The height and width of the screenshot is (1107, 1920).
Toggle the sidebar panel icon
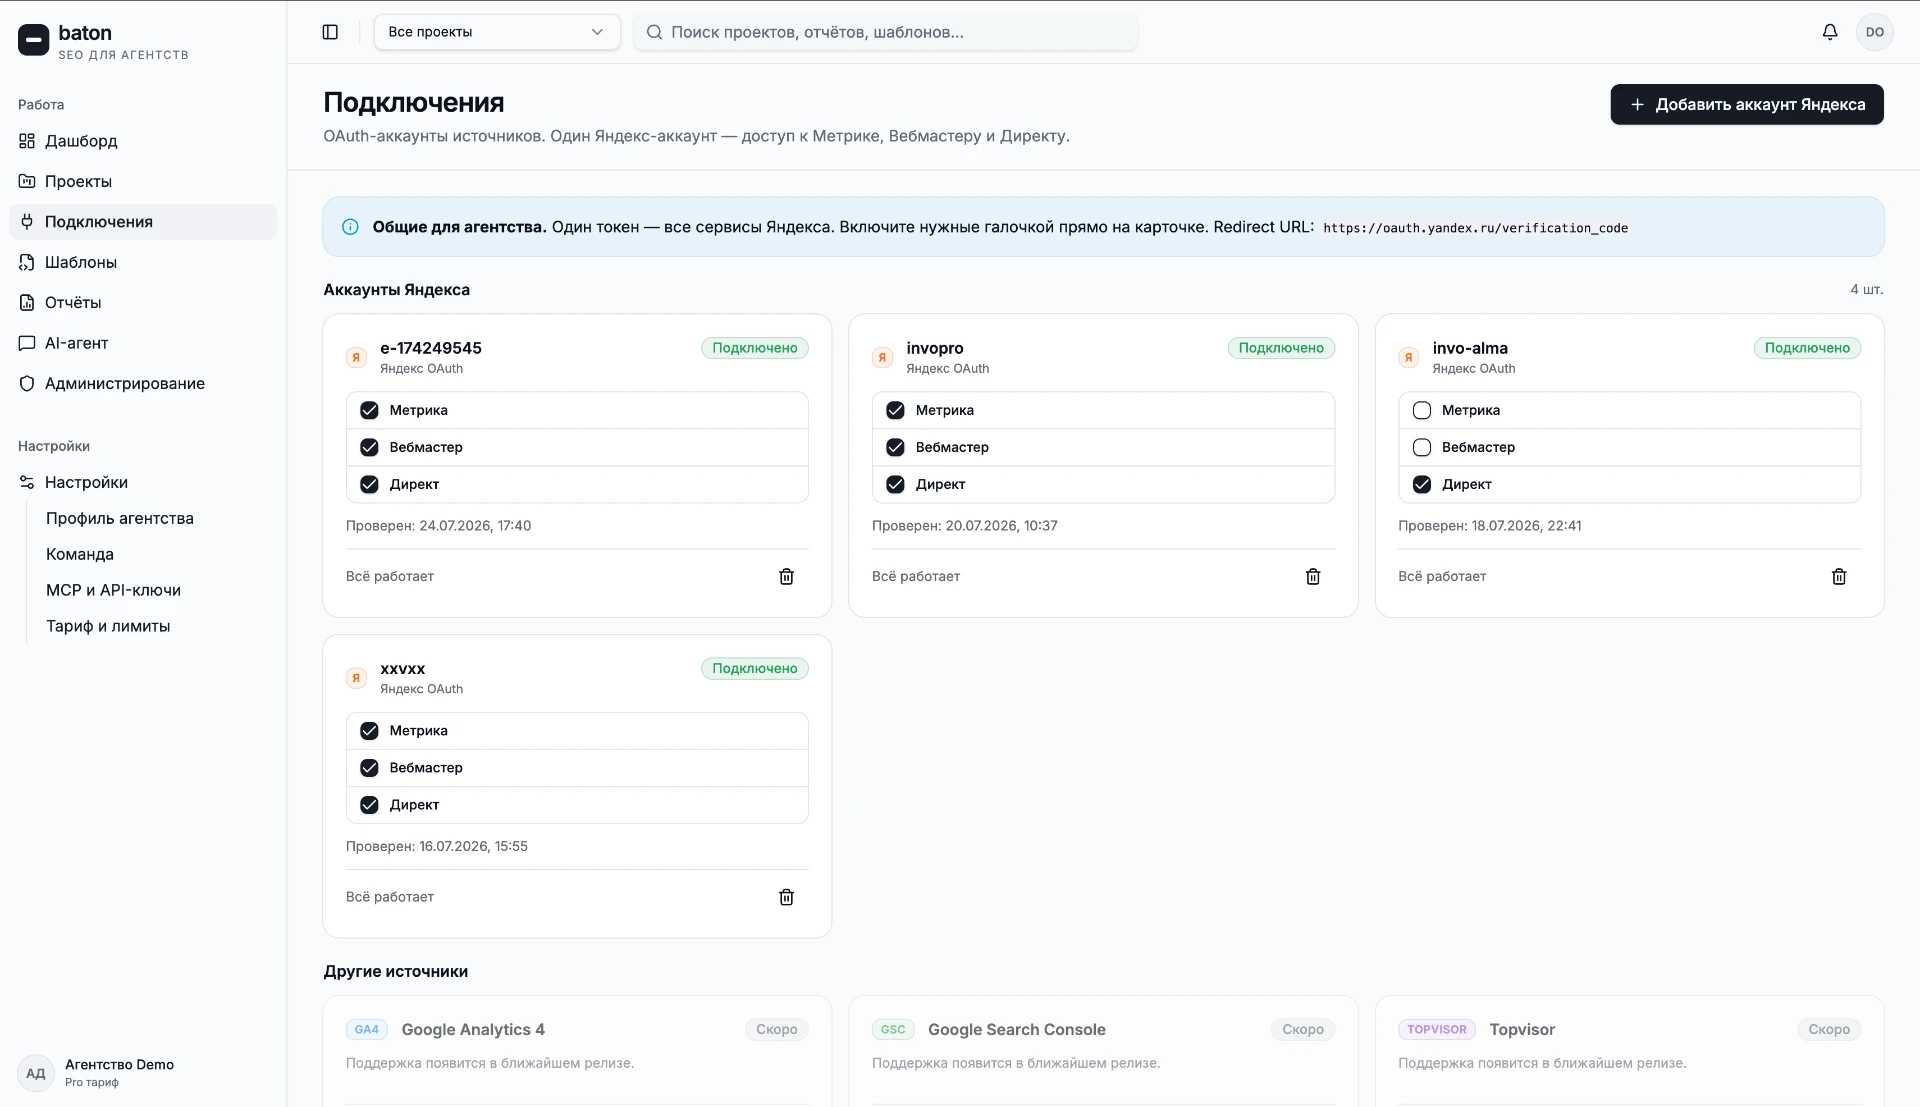330,32
